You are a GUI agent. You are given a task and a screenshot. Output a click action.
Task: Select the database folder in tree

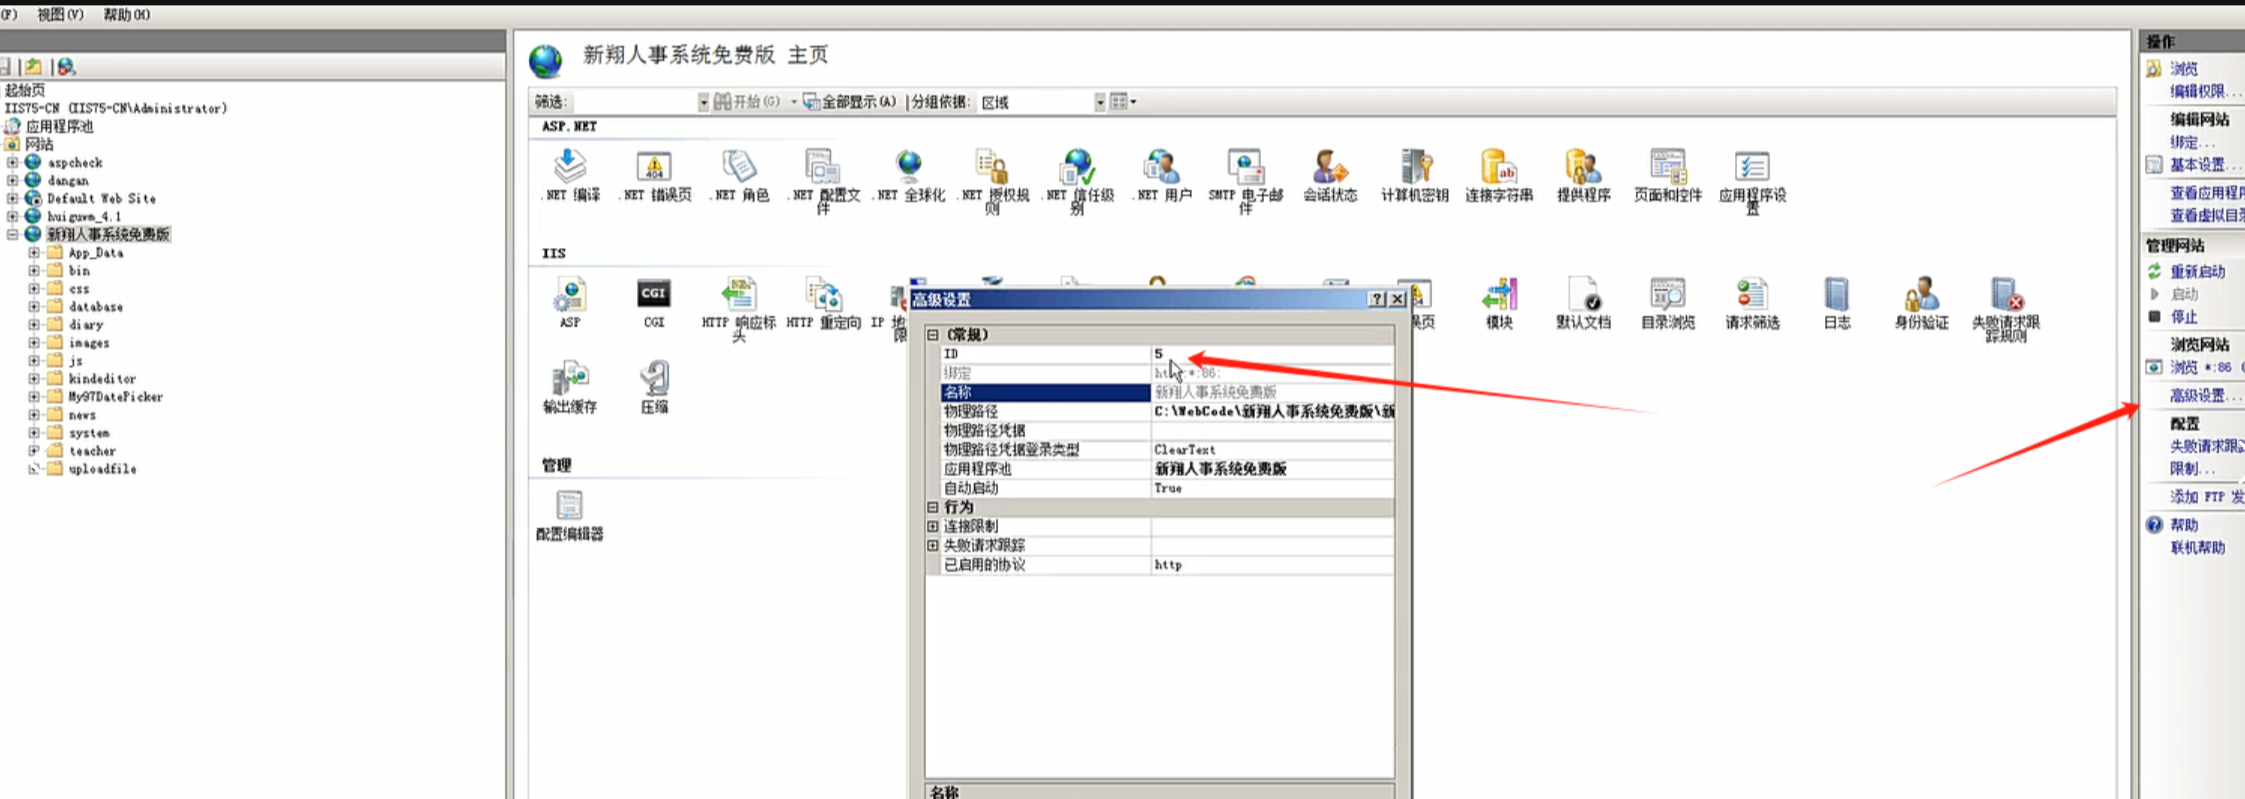(x=95, y=307)
